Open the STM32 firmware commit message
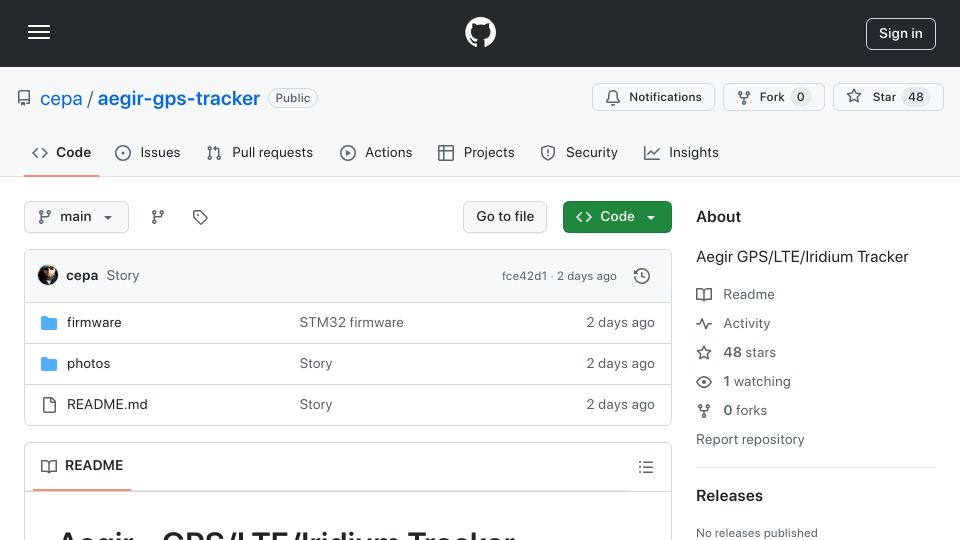The width and height of the screenshot is (960, 540). pyautogui.click(x=351, y=323)
